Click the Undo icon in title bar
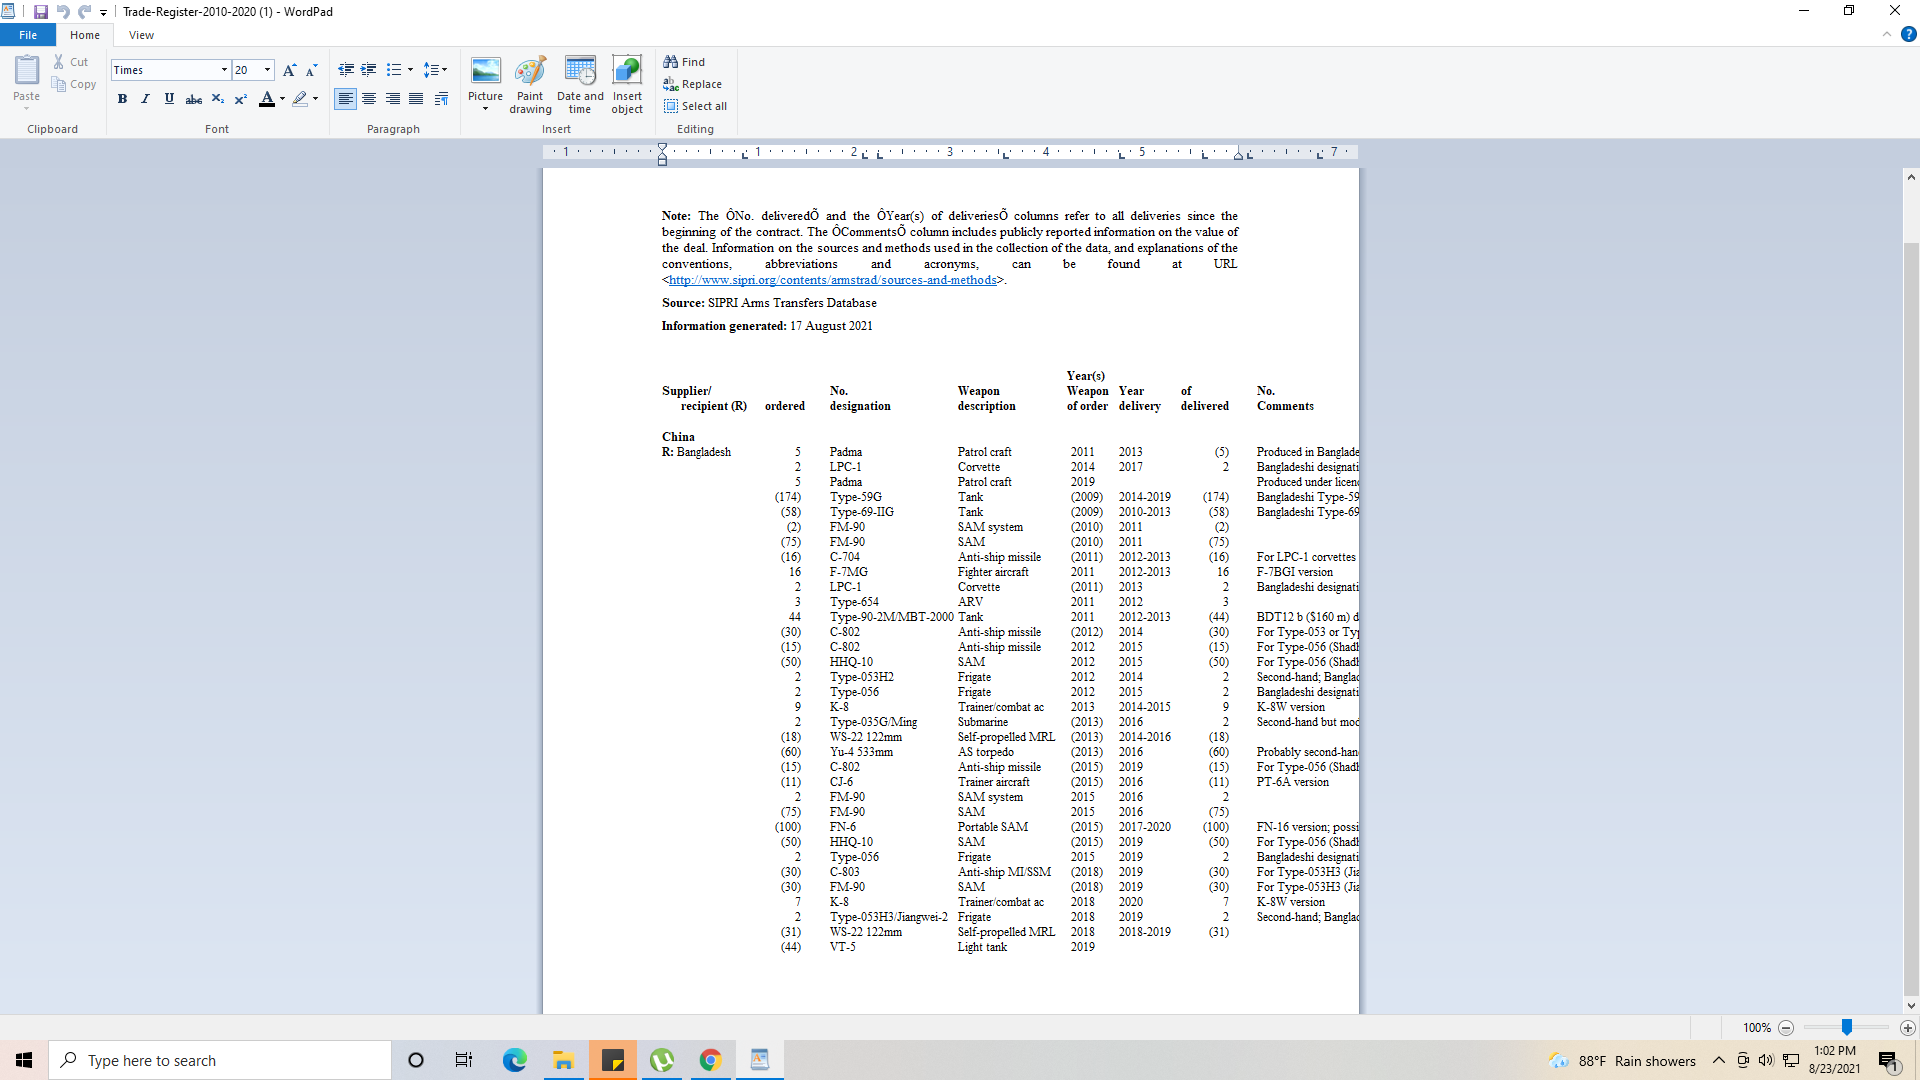Viewport: 1920px width, 1080px height. [x=63, y=12]
